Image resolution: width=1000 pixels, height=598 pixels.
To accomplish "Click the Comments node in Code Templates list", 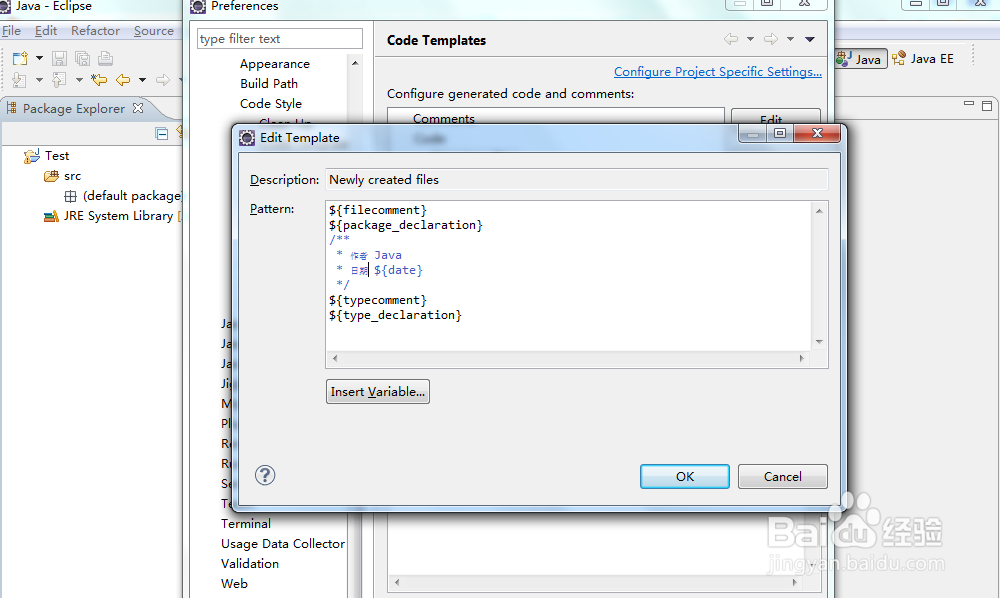I will (x=444, y=118).
